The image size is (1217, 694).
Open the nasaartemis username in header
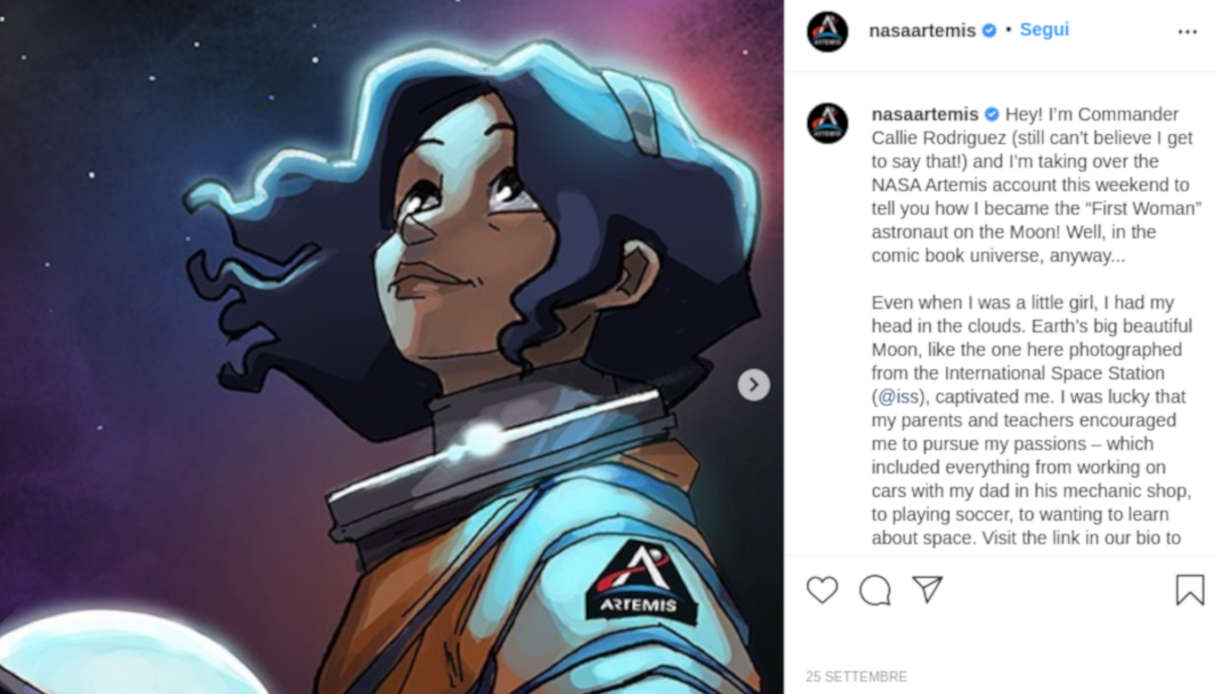coord(922,31)
